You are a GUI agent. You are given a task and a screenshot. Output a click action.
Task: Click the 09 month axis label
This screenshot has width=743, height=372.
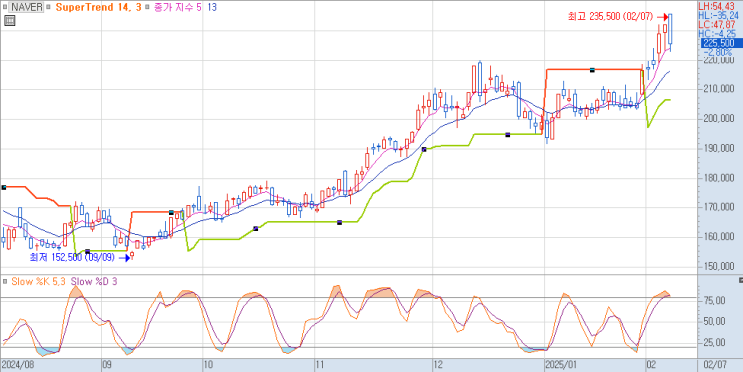coord(107,365)
